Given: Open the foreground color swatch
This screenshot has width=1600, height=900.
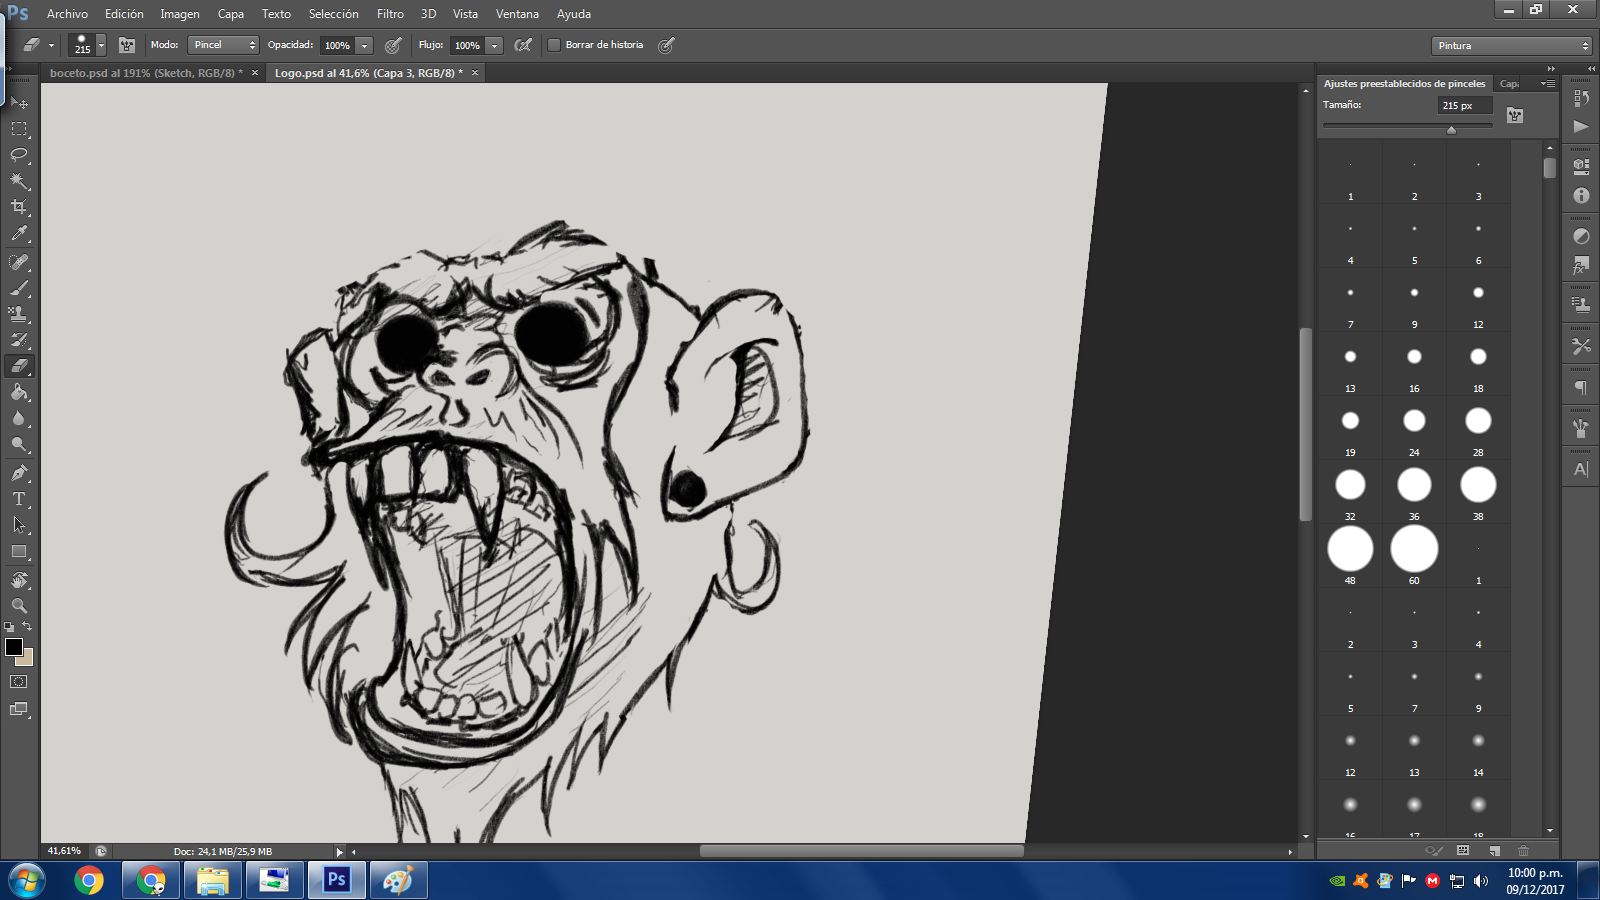Looking at the screenshot, I should pos(13,647).
